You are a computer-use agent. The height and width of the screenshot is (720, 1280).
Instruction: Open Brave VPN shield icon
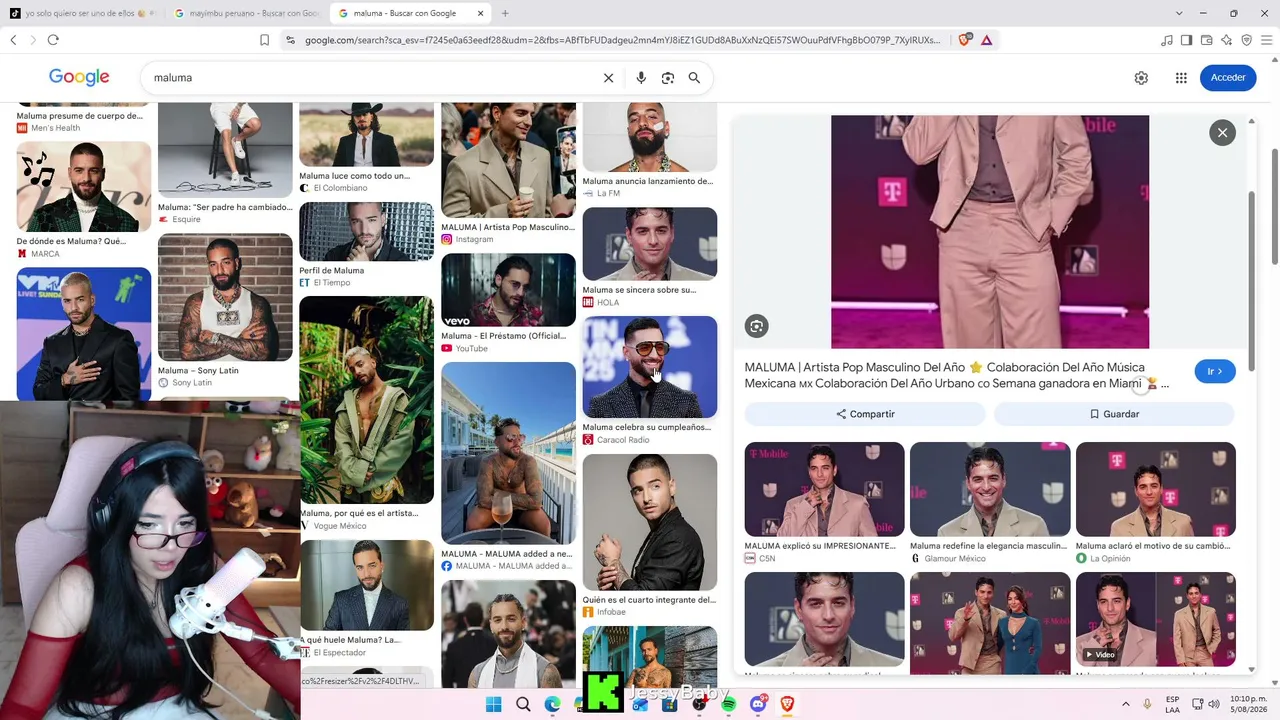coord(1246,40)
